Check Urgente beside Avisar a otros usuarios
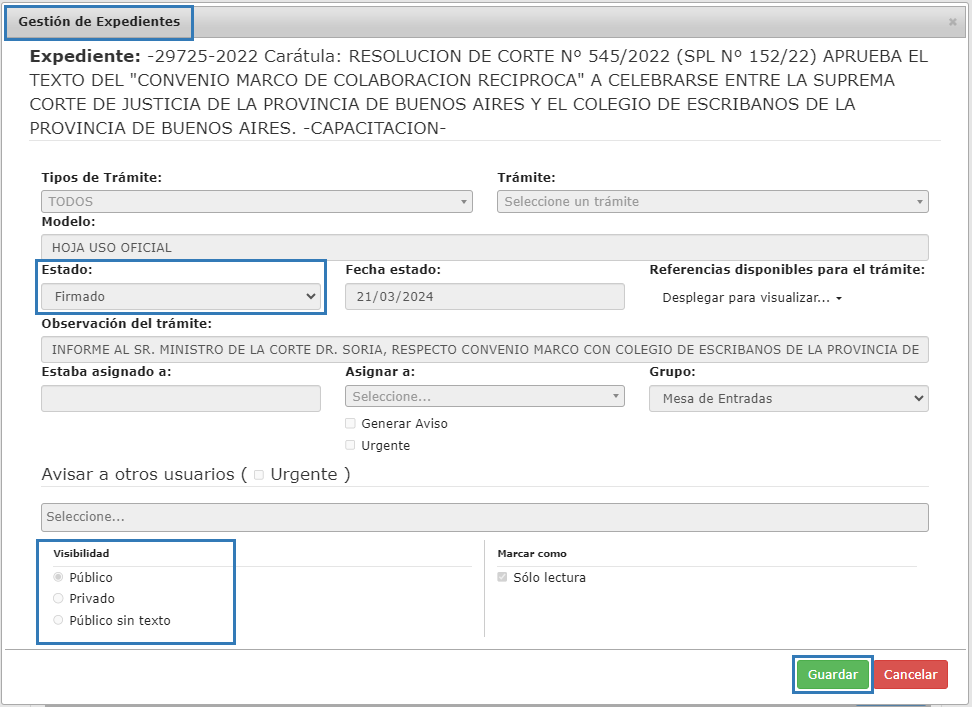The image size is (972, 707). pos(259,475)
